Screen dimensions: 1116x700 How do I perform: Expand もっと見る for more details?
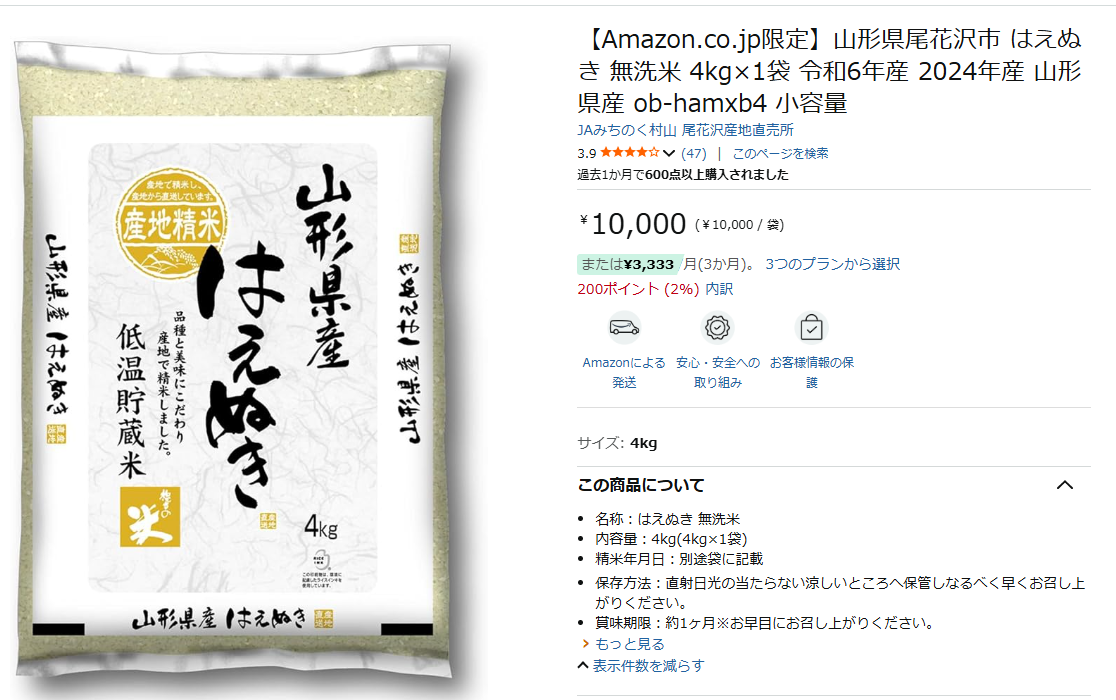629,644
